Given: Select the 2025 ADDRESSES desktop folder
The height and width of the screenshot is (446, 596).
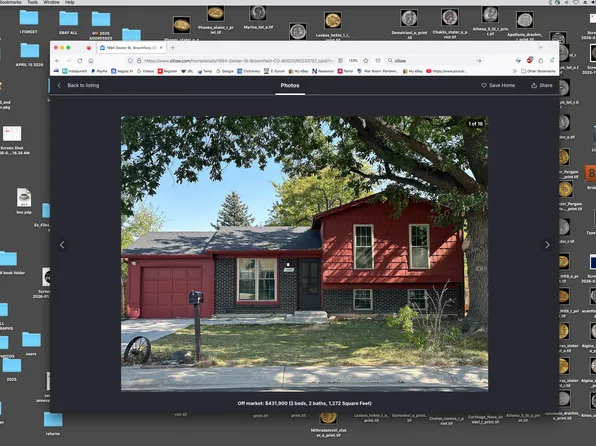Looking at the screenshot, I should [101, 25].
